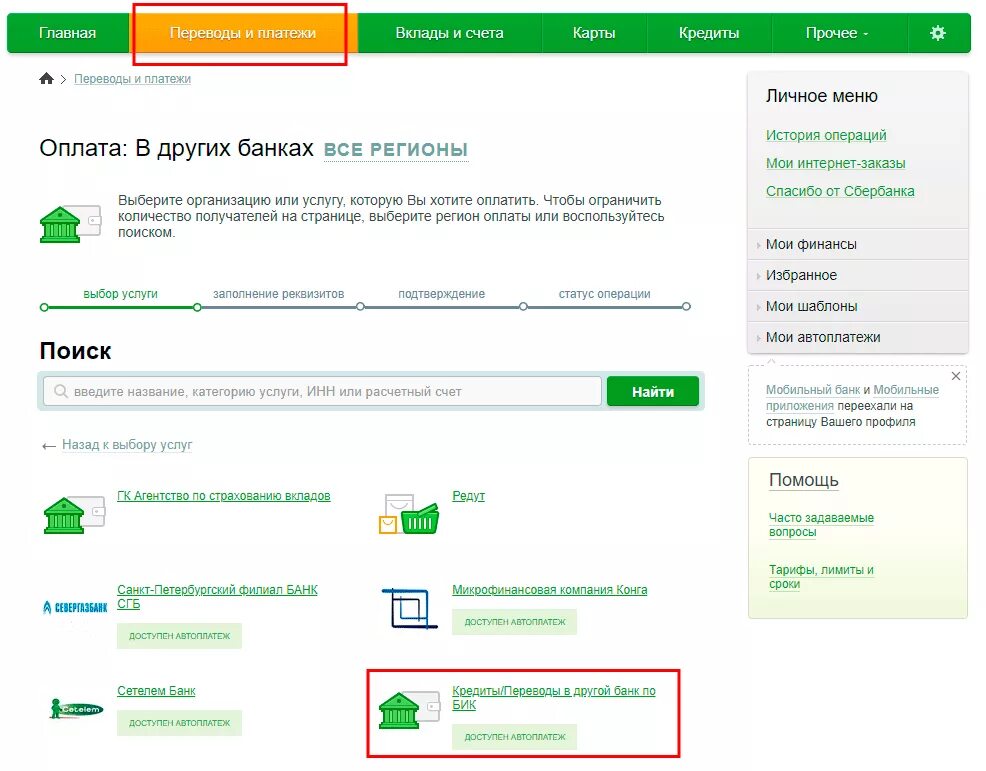
Task: Click the выбор услуги progress step
Action: coord(120,294)
